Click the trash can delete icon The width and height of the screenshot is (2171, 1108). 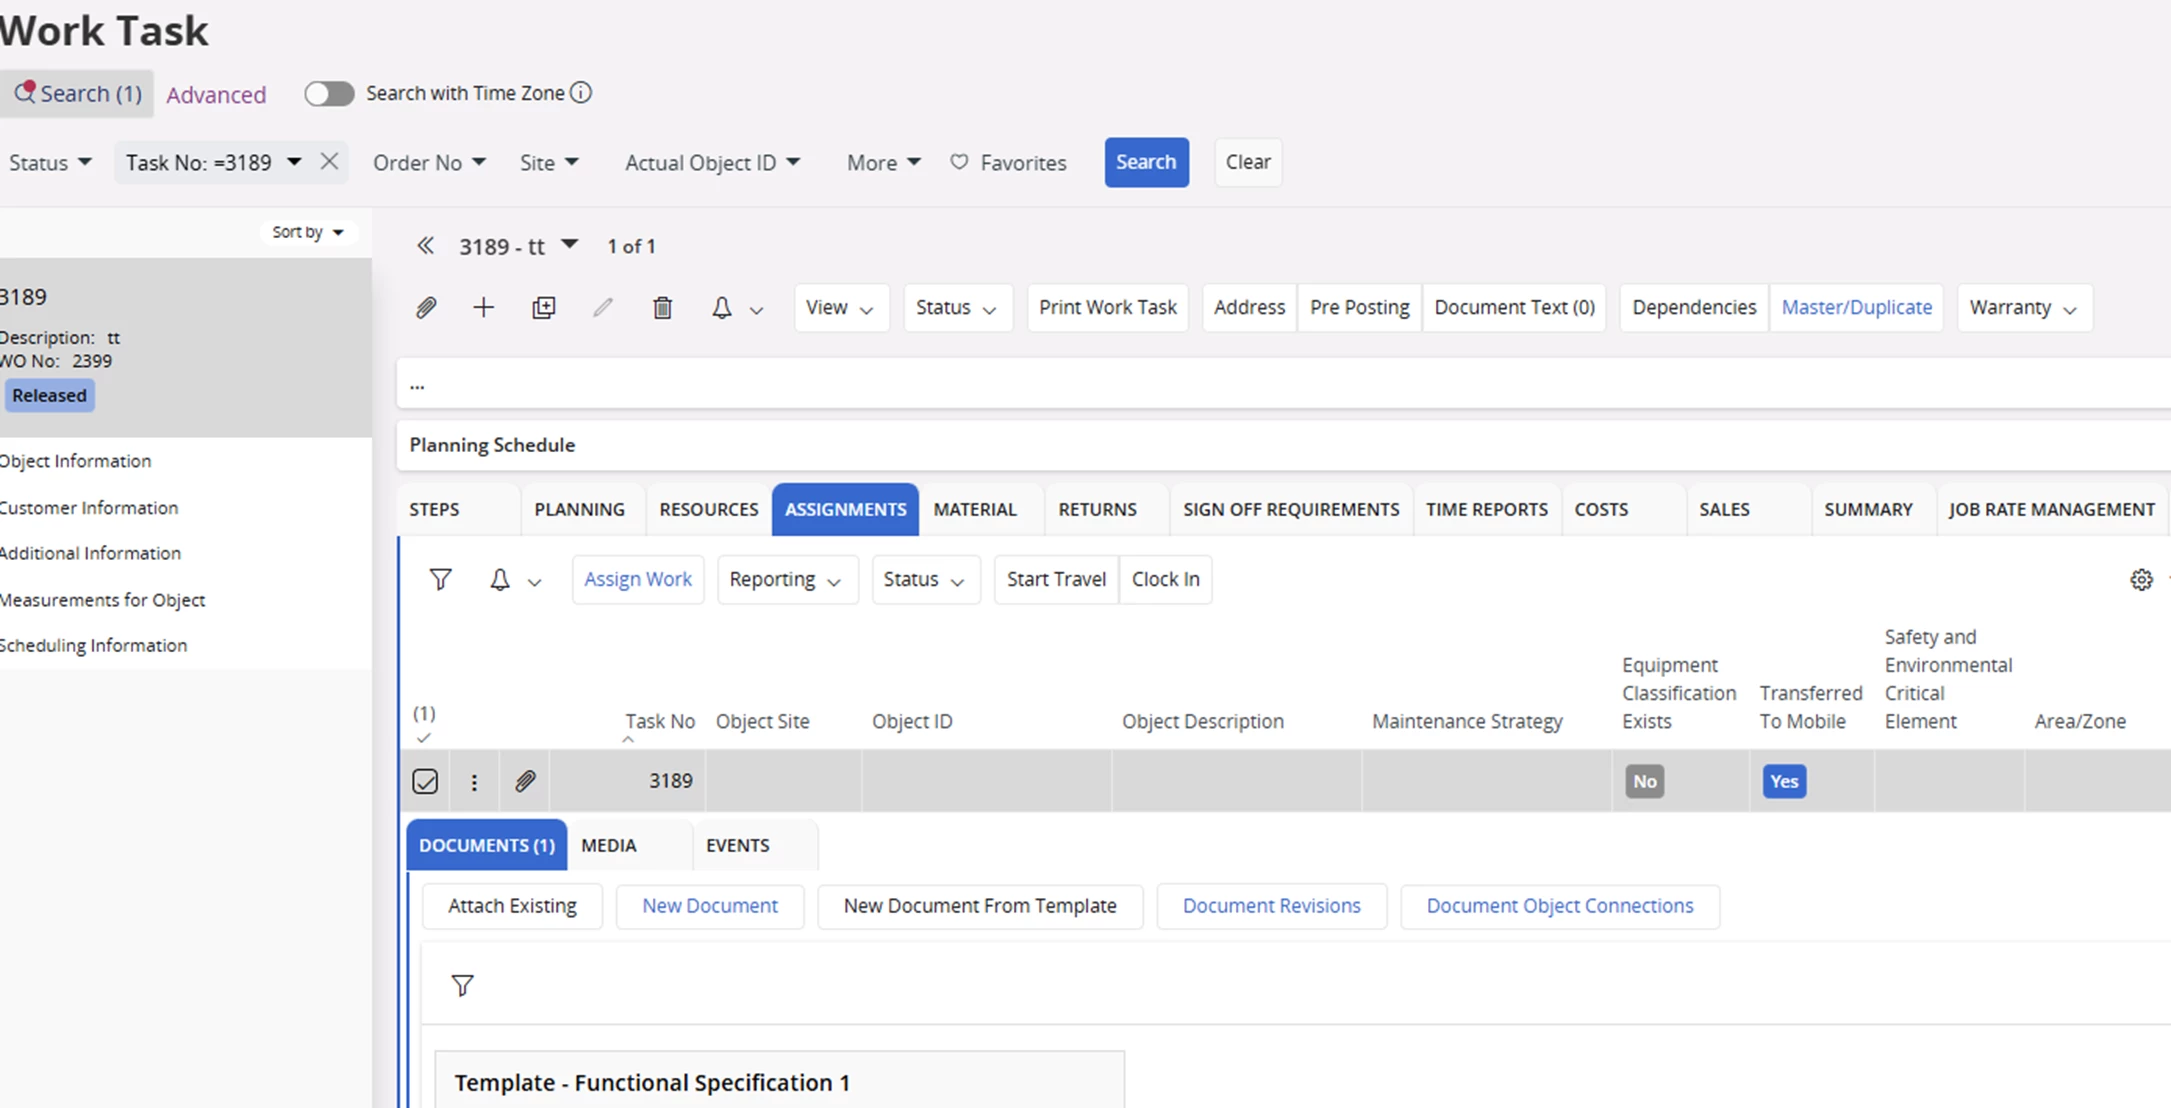[662, 307]
